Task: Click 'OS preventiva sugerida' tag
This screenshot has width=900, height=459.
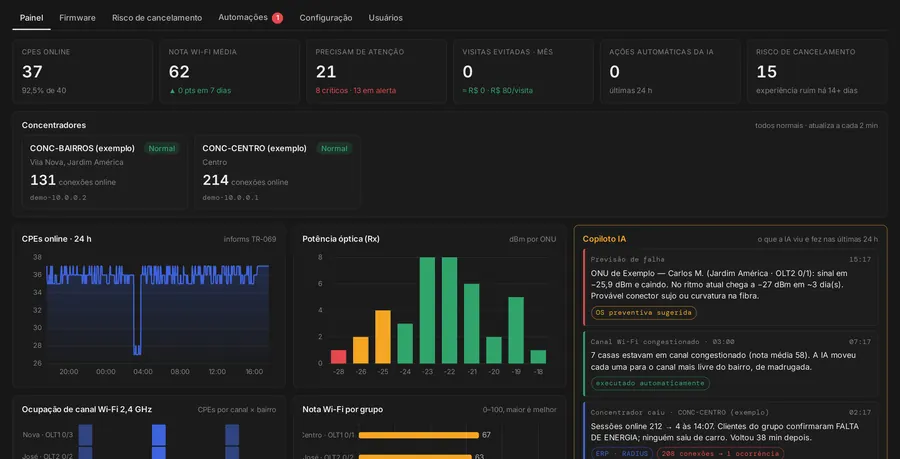Action: click(x=643, y=313)
